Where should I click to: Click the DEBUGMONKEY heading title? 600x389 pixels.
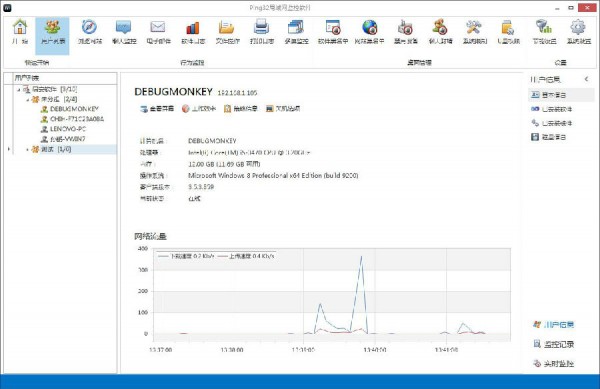[x=173, y=92]
